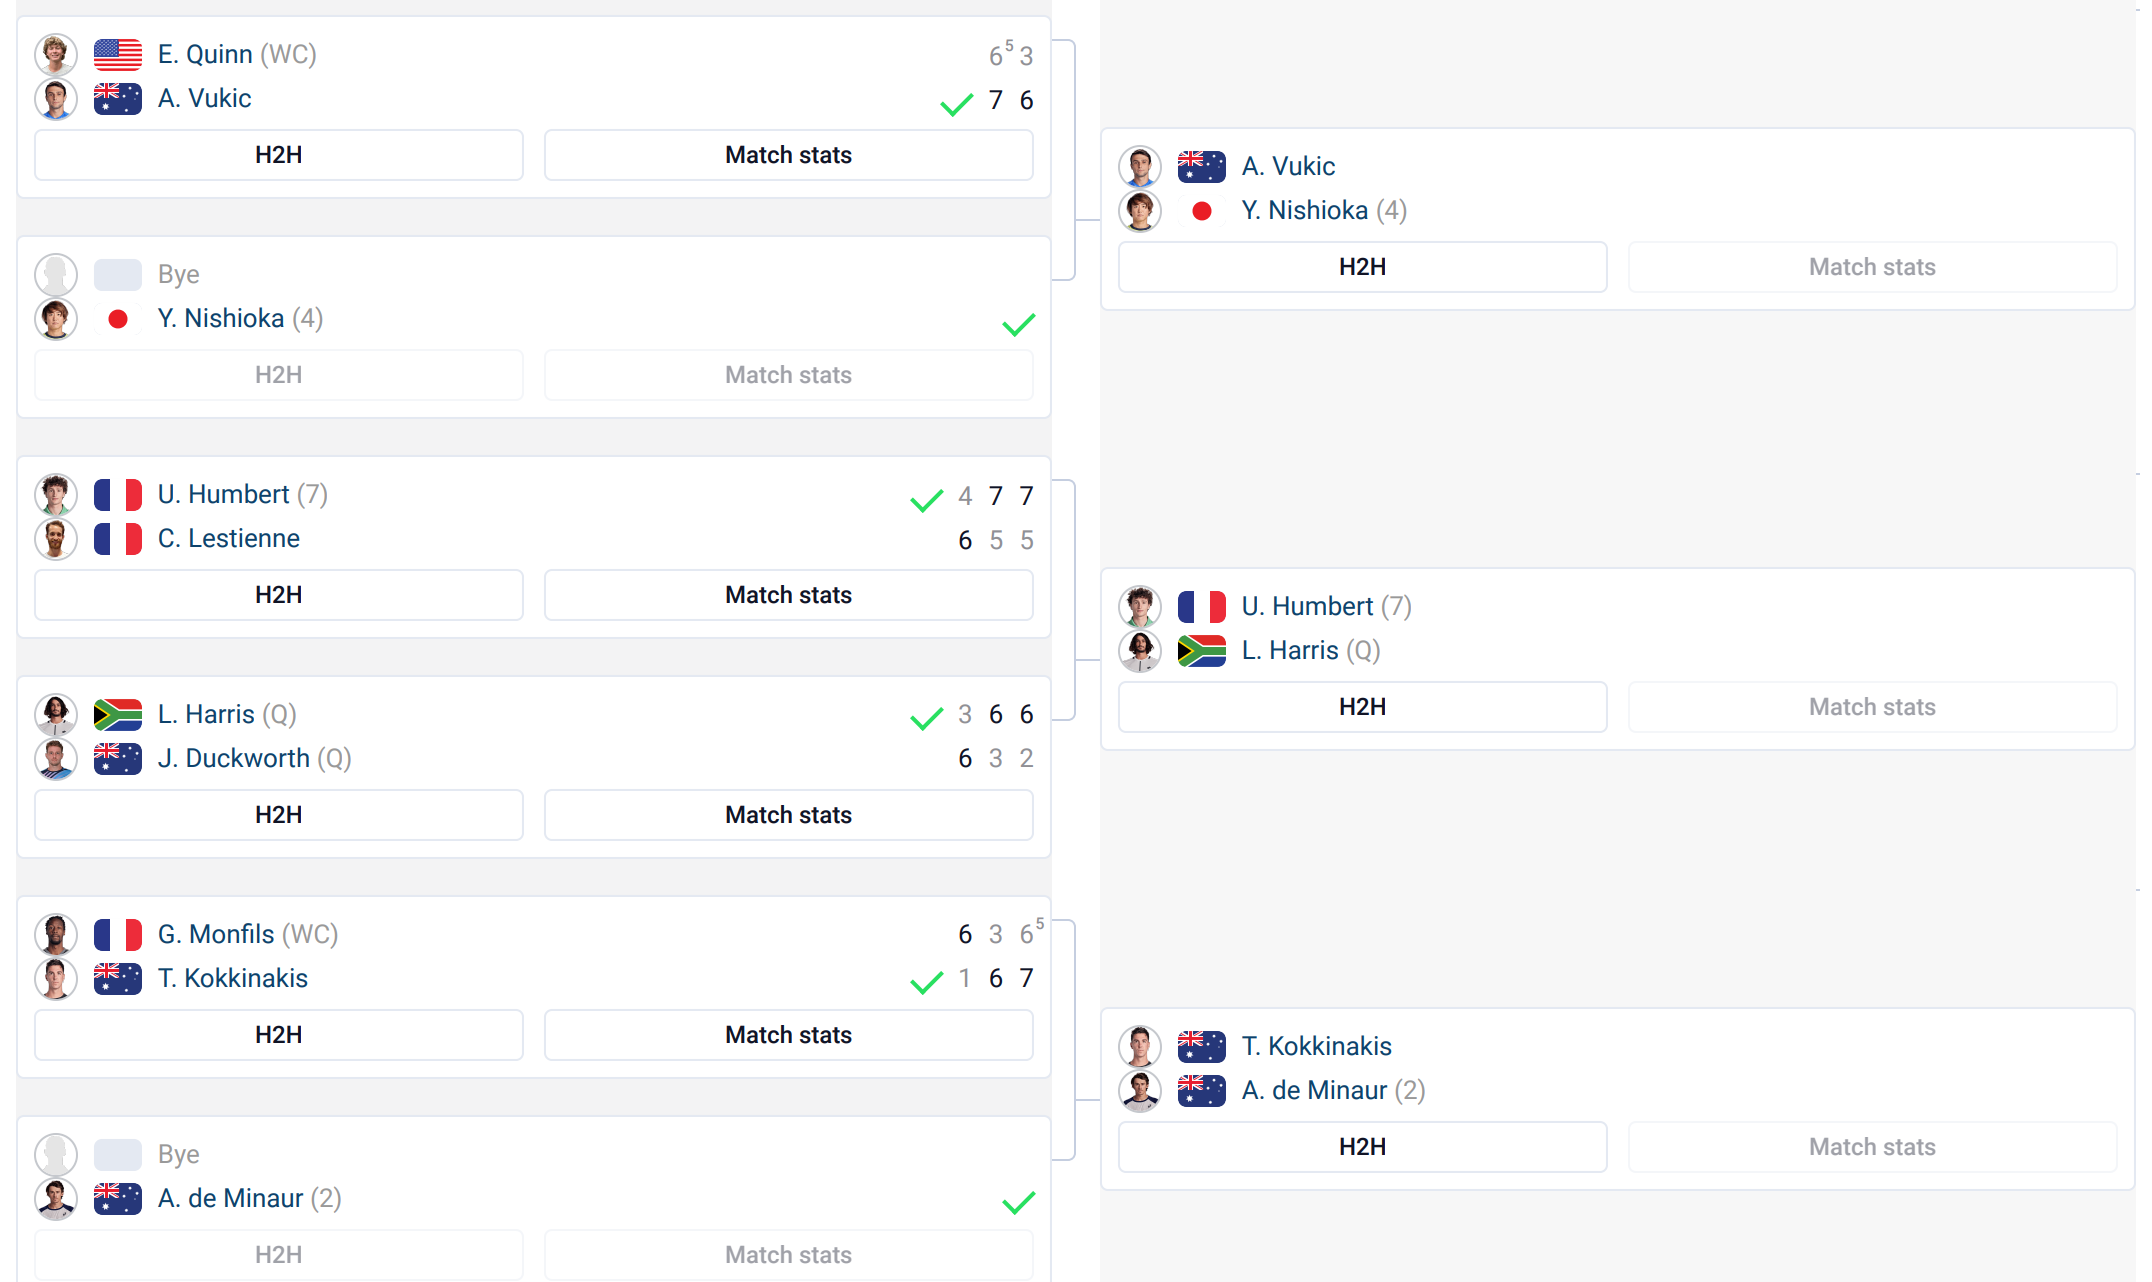Click the winner checkmark next to A. Vukic

[956, 104]
